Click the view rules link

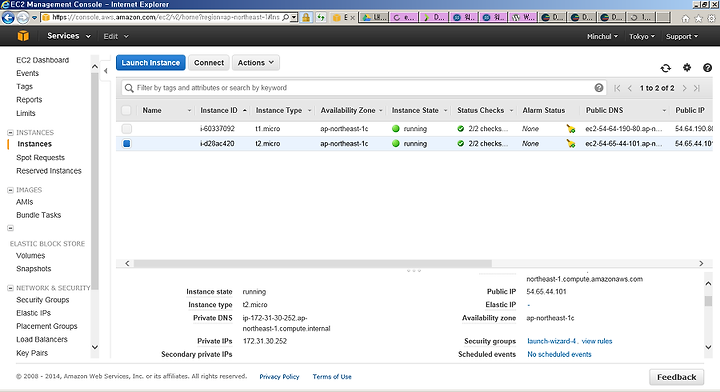[597, 341]
